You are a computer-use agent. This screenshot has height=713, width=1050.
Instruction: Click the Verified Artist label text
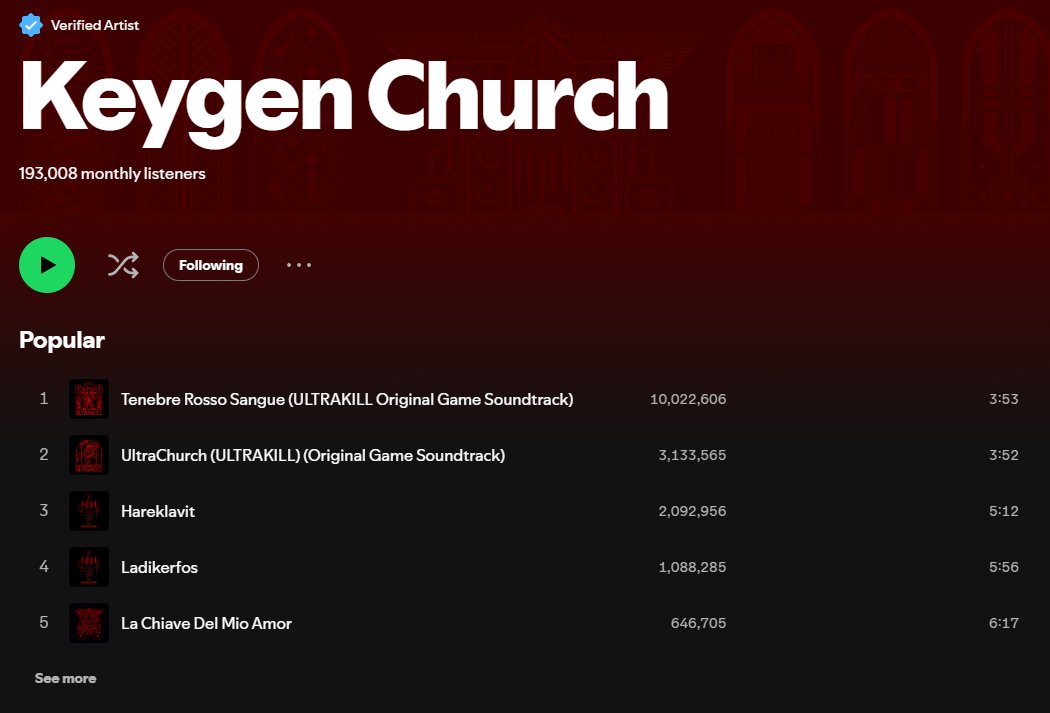pyautogui.click(x=95, y=25)
